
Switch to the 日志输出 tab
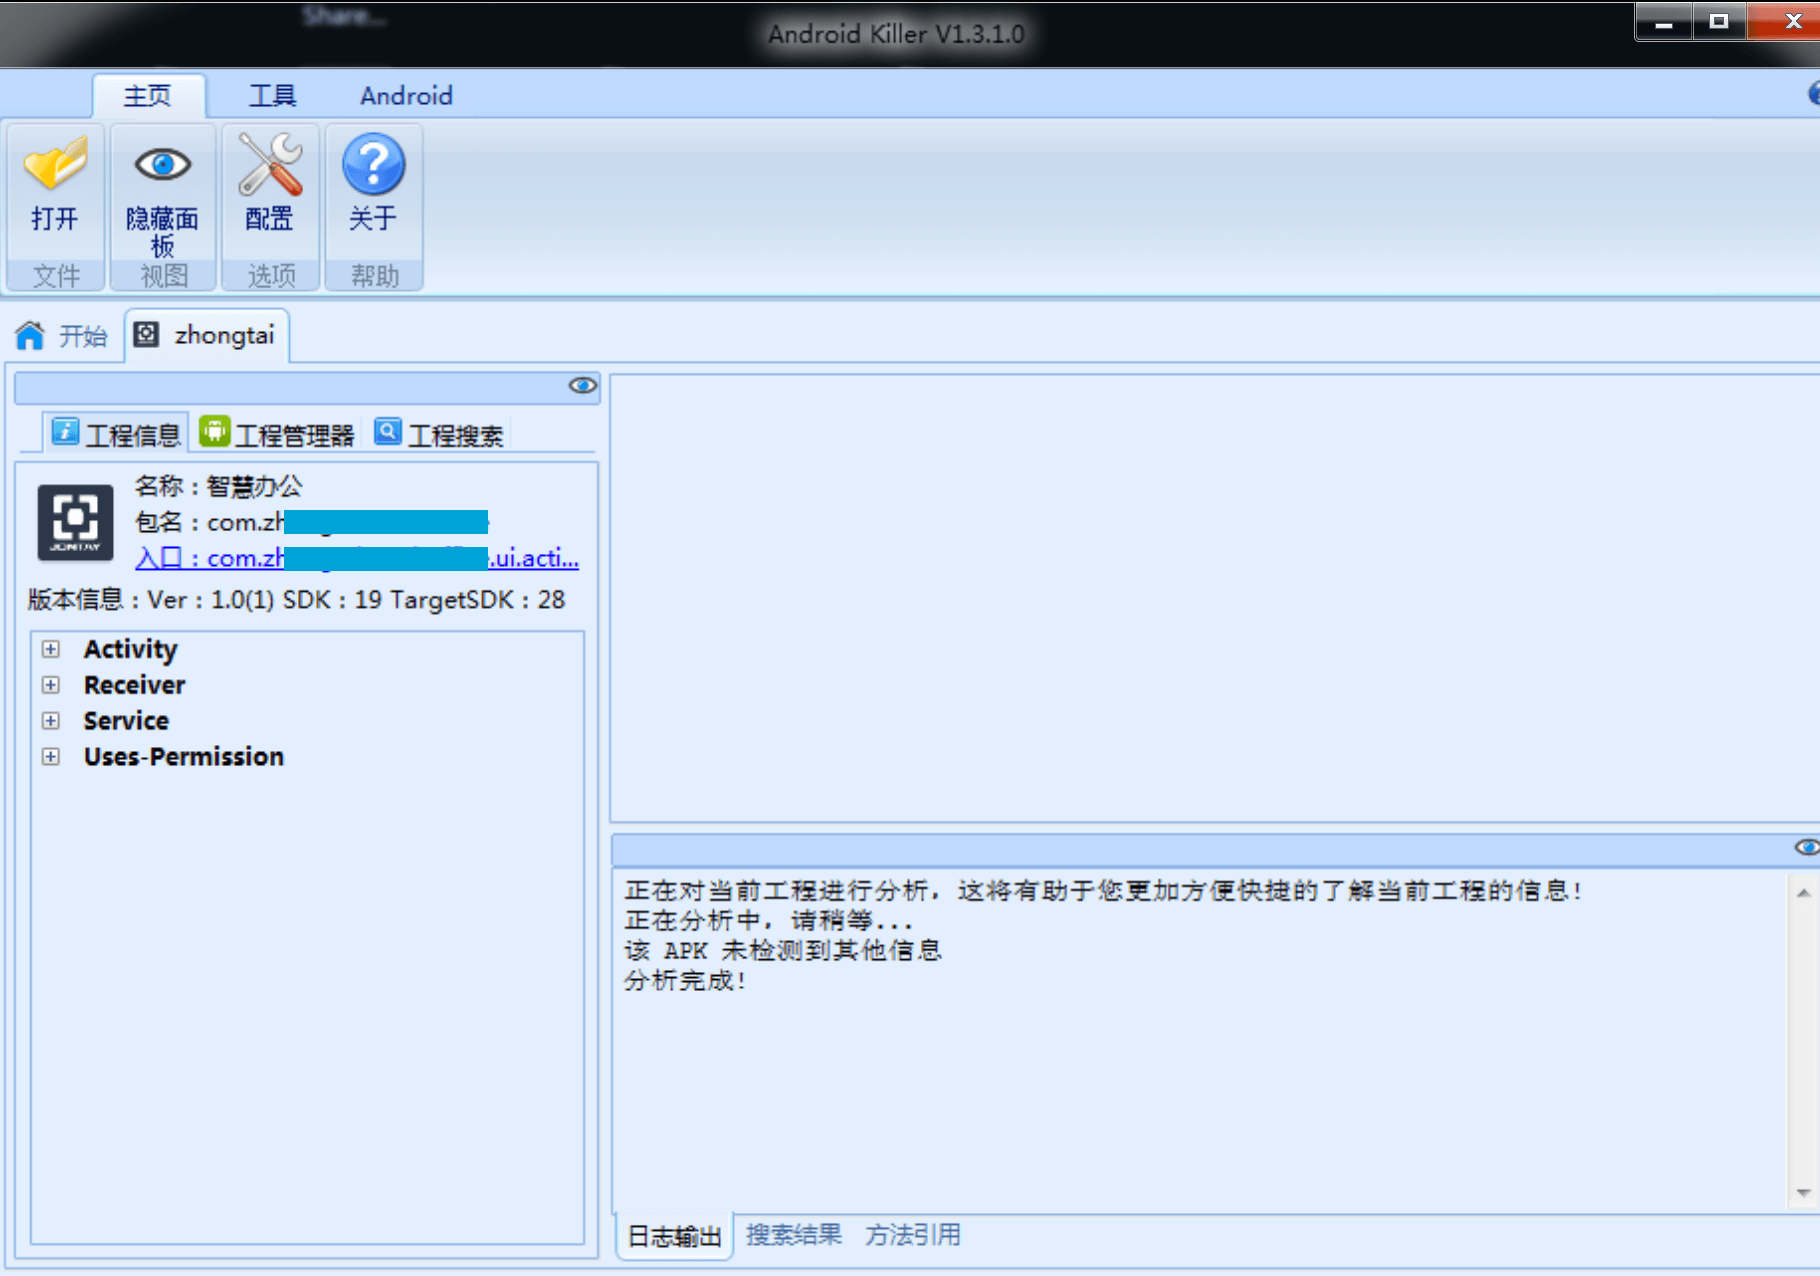674,1237
